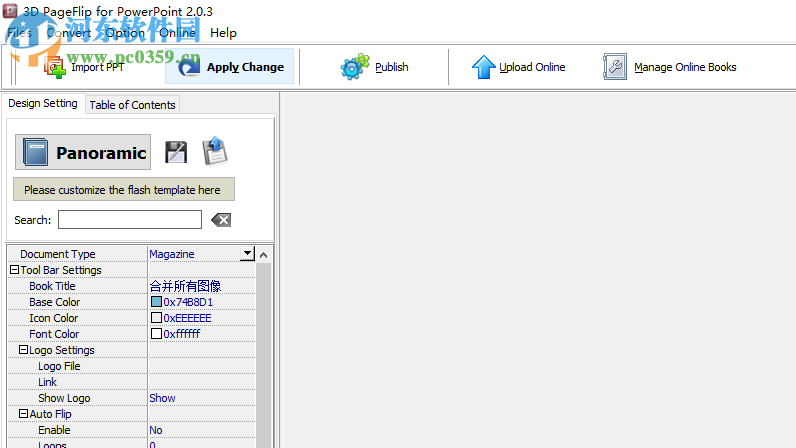Open the Document Type dropdown arrow
Image resolution: width=796 pixels, height=448 pixels.
tap(247, 253)
